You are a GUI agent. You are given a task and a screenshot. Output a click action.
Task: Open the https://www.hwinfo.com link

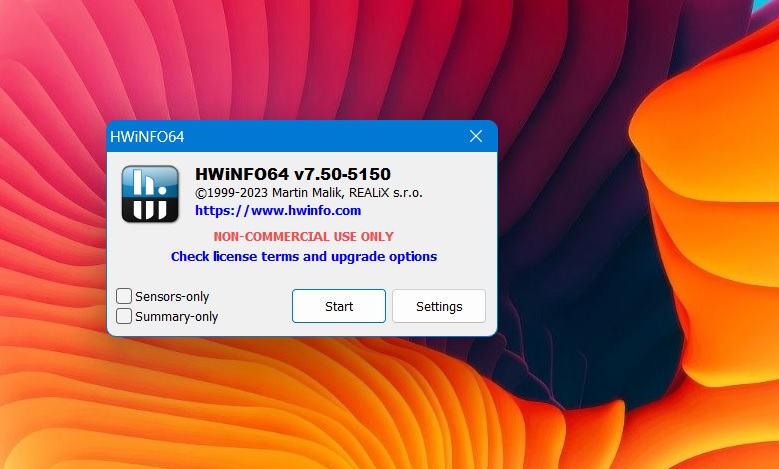278,211
